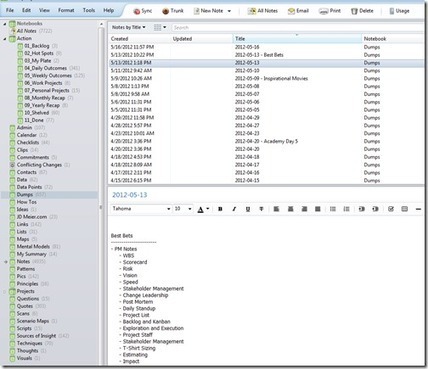Insert a to-do checkbox
Image resolution: width=428 pixels, height=369 pixels.
pyautogui.click(x=391, y=209)
